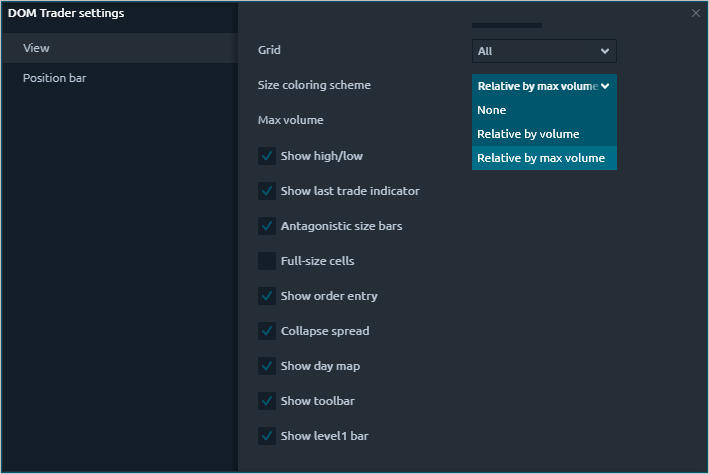Disable Show day map checkbox
The width and height of the screenshot is (709, 474).
[x=267, y=366]
